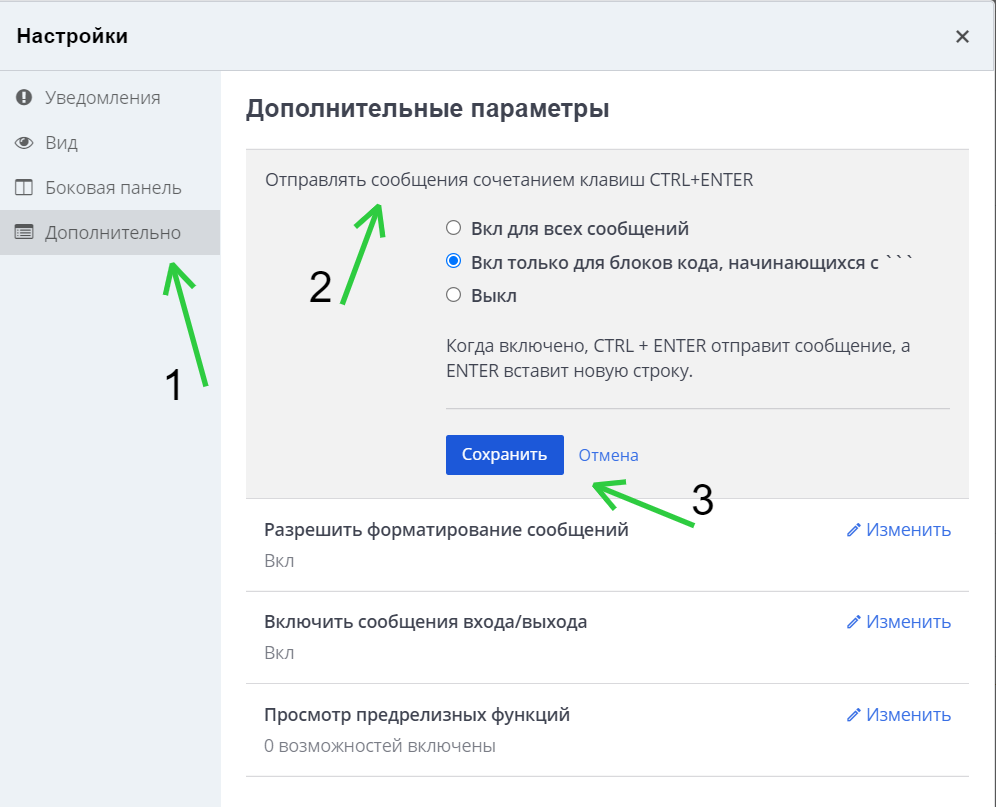Choose the Выкл radio option
Image resolution: width=996 pixels, height=807 pixels.
453,295
